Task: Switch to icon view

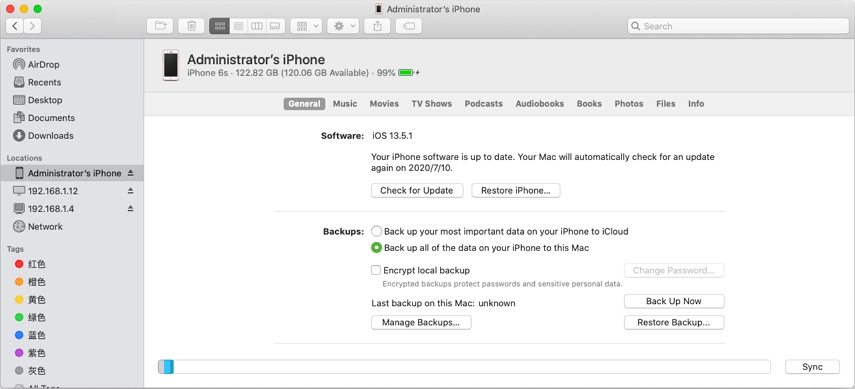Action: [x=219, y=26]
